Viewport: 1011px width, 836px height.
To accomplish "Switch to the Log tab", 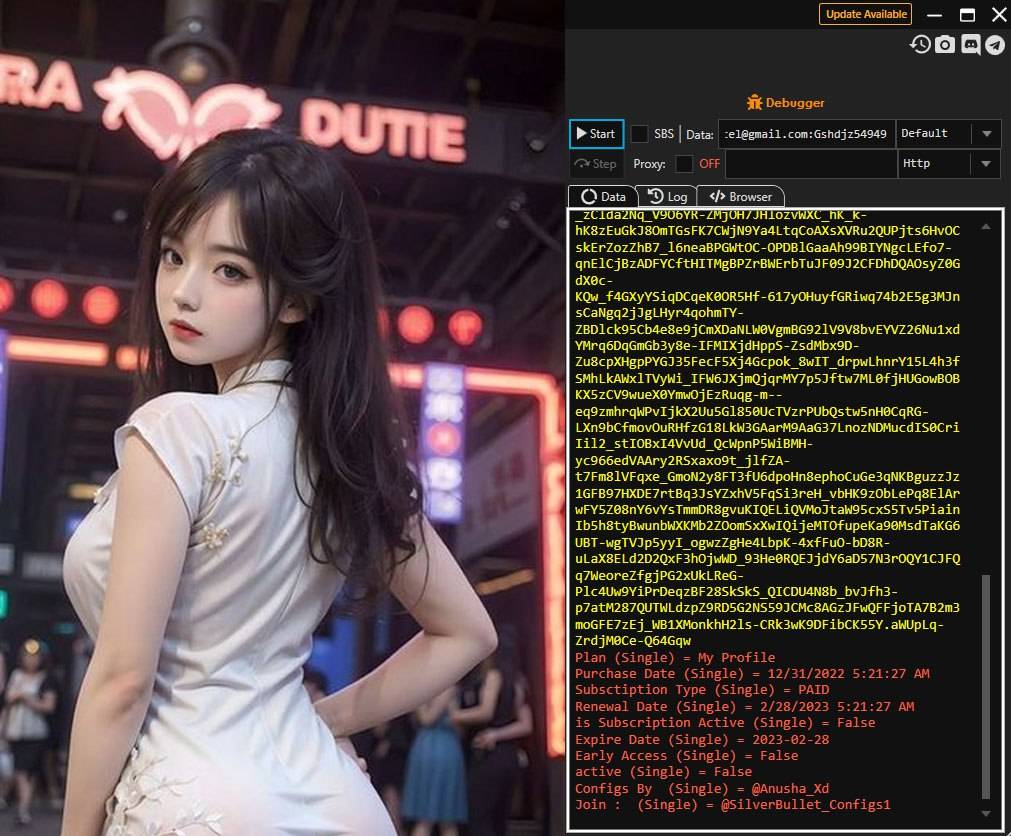I will coord(667,197).
